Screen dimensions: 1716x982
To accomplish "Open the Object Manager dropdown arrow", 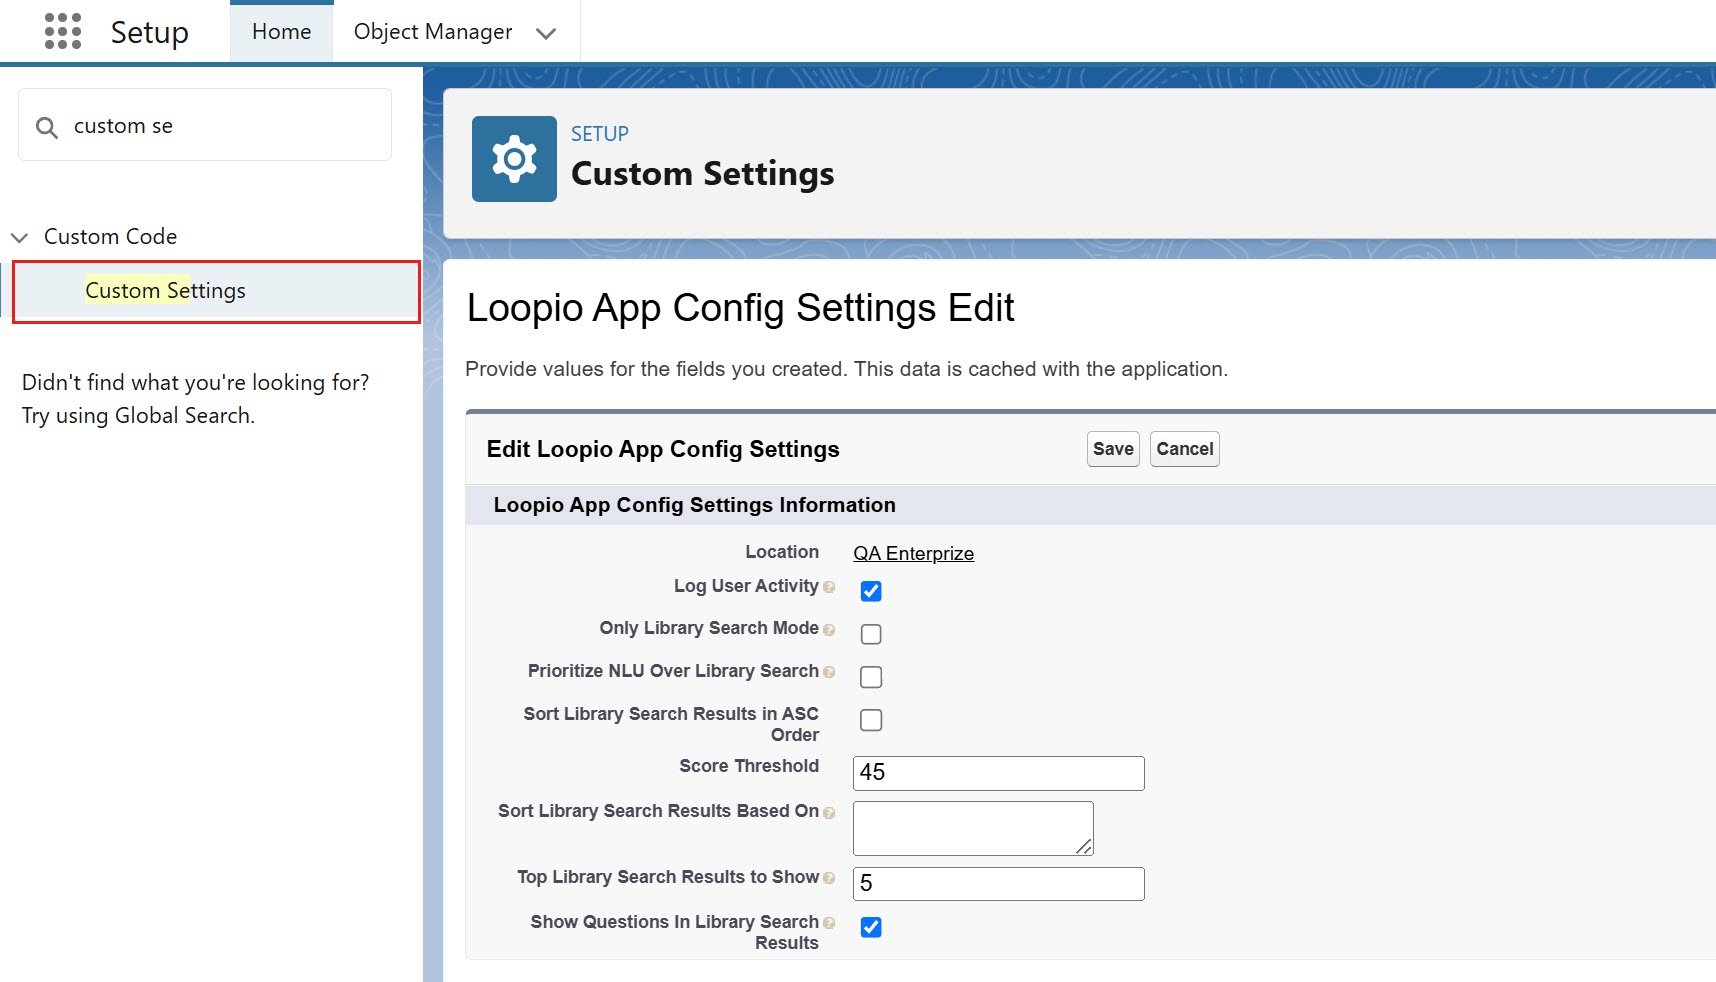I will click(546, 33).
